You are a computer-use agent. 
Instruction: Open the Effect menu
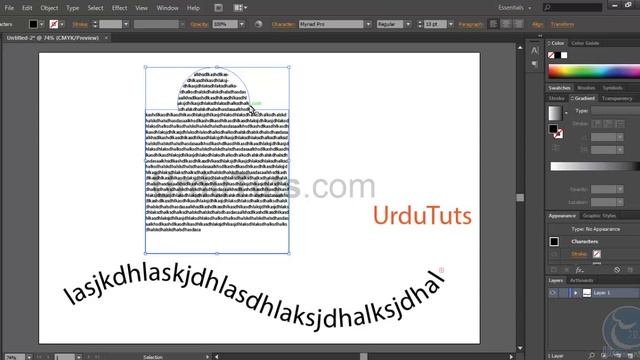click(x=119, y=8)
